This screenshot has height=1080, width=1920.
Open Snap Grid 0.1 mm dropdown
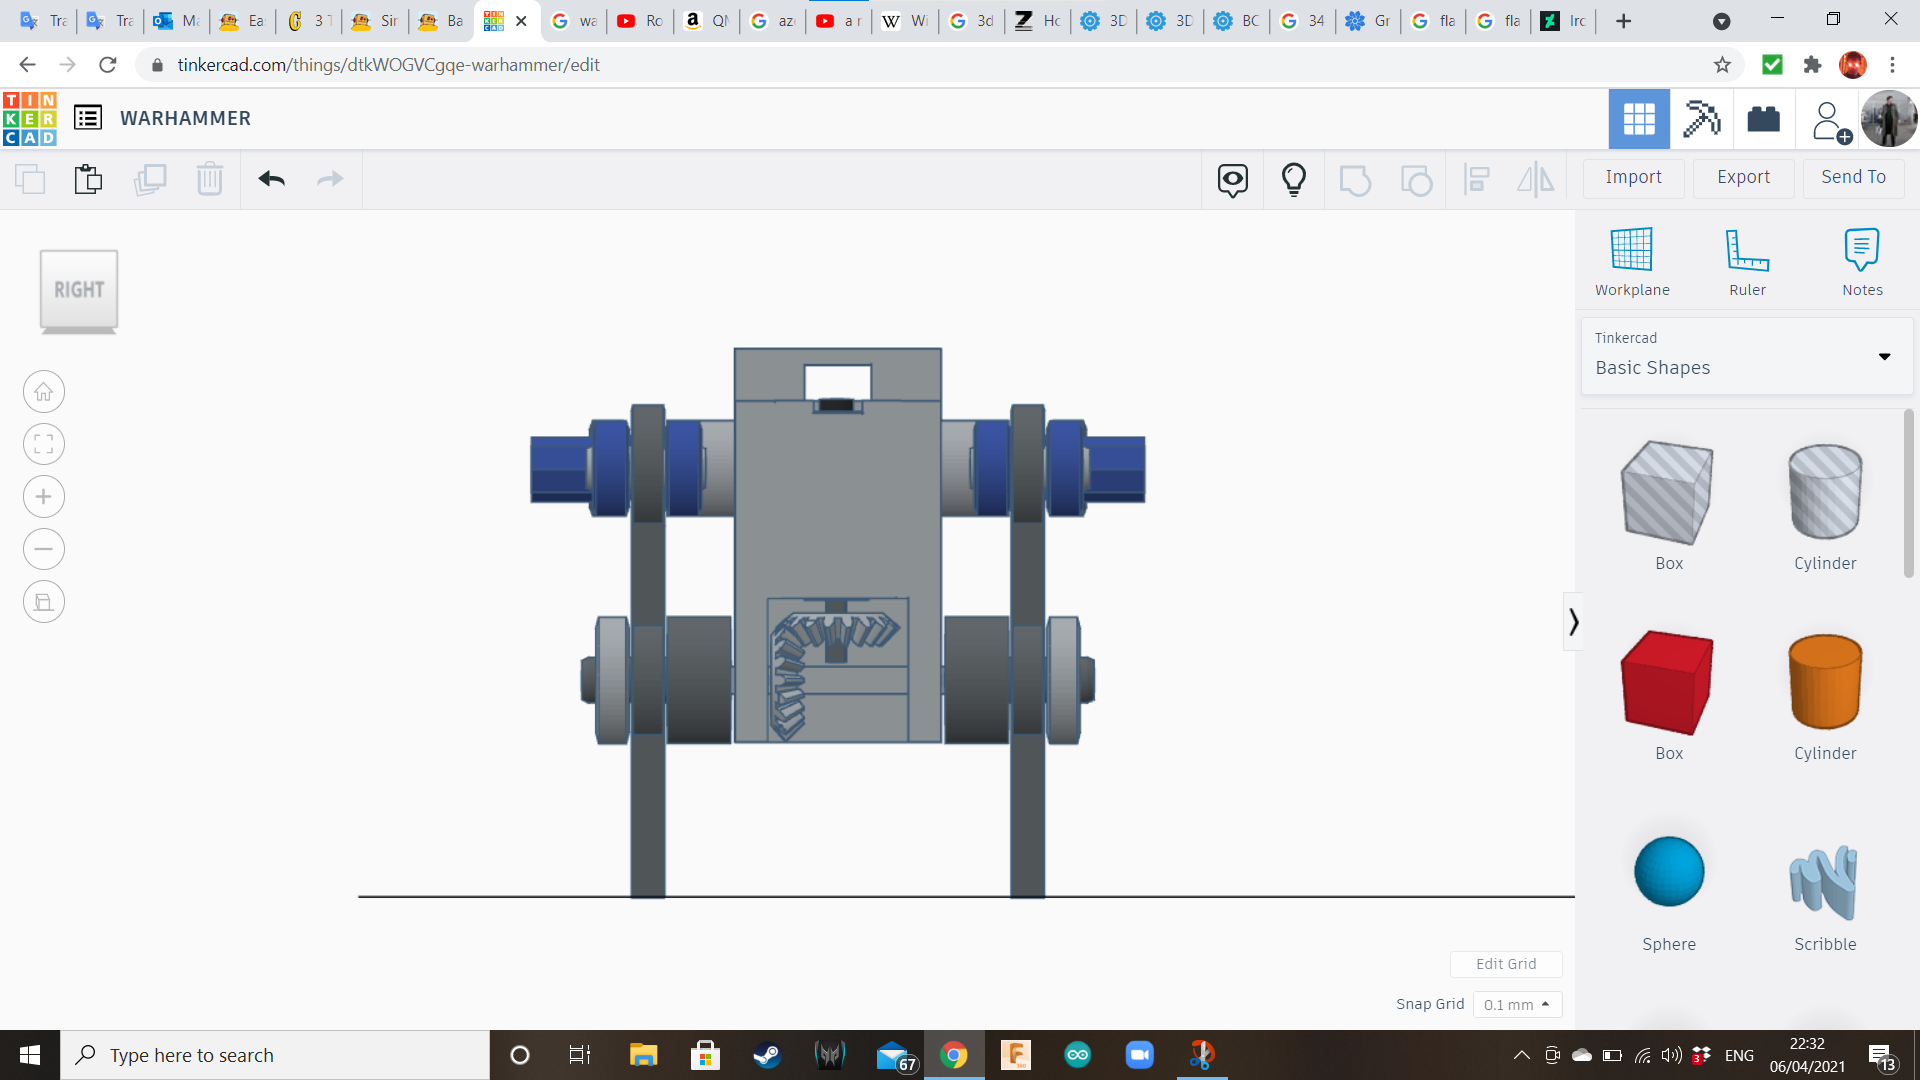[1516, 1004]
